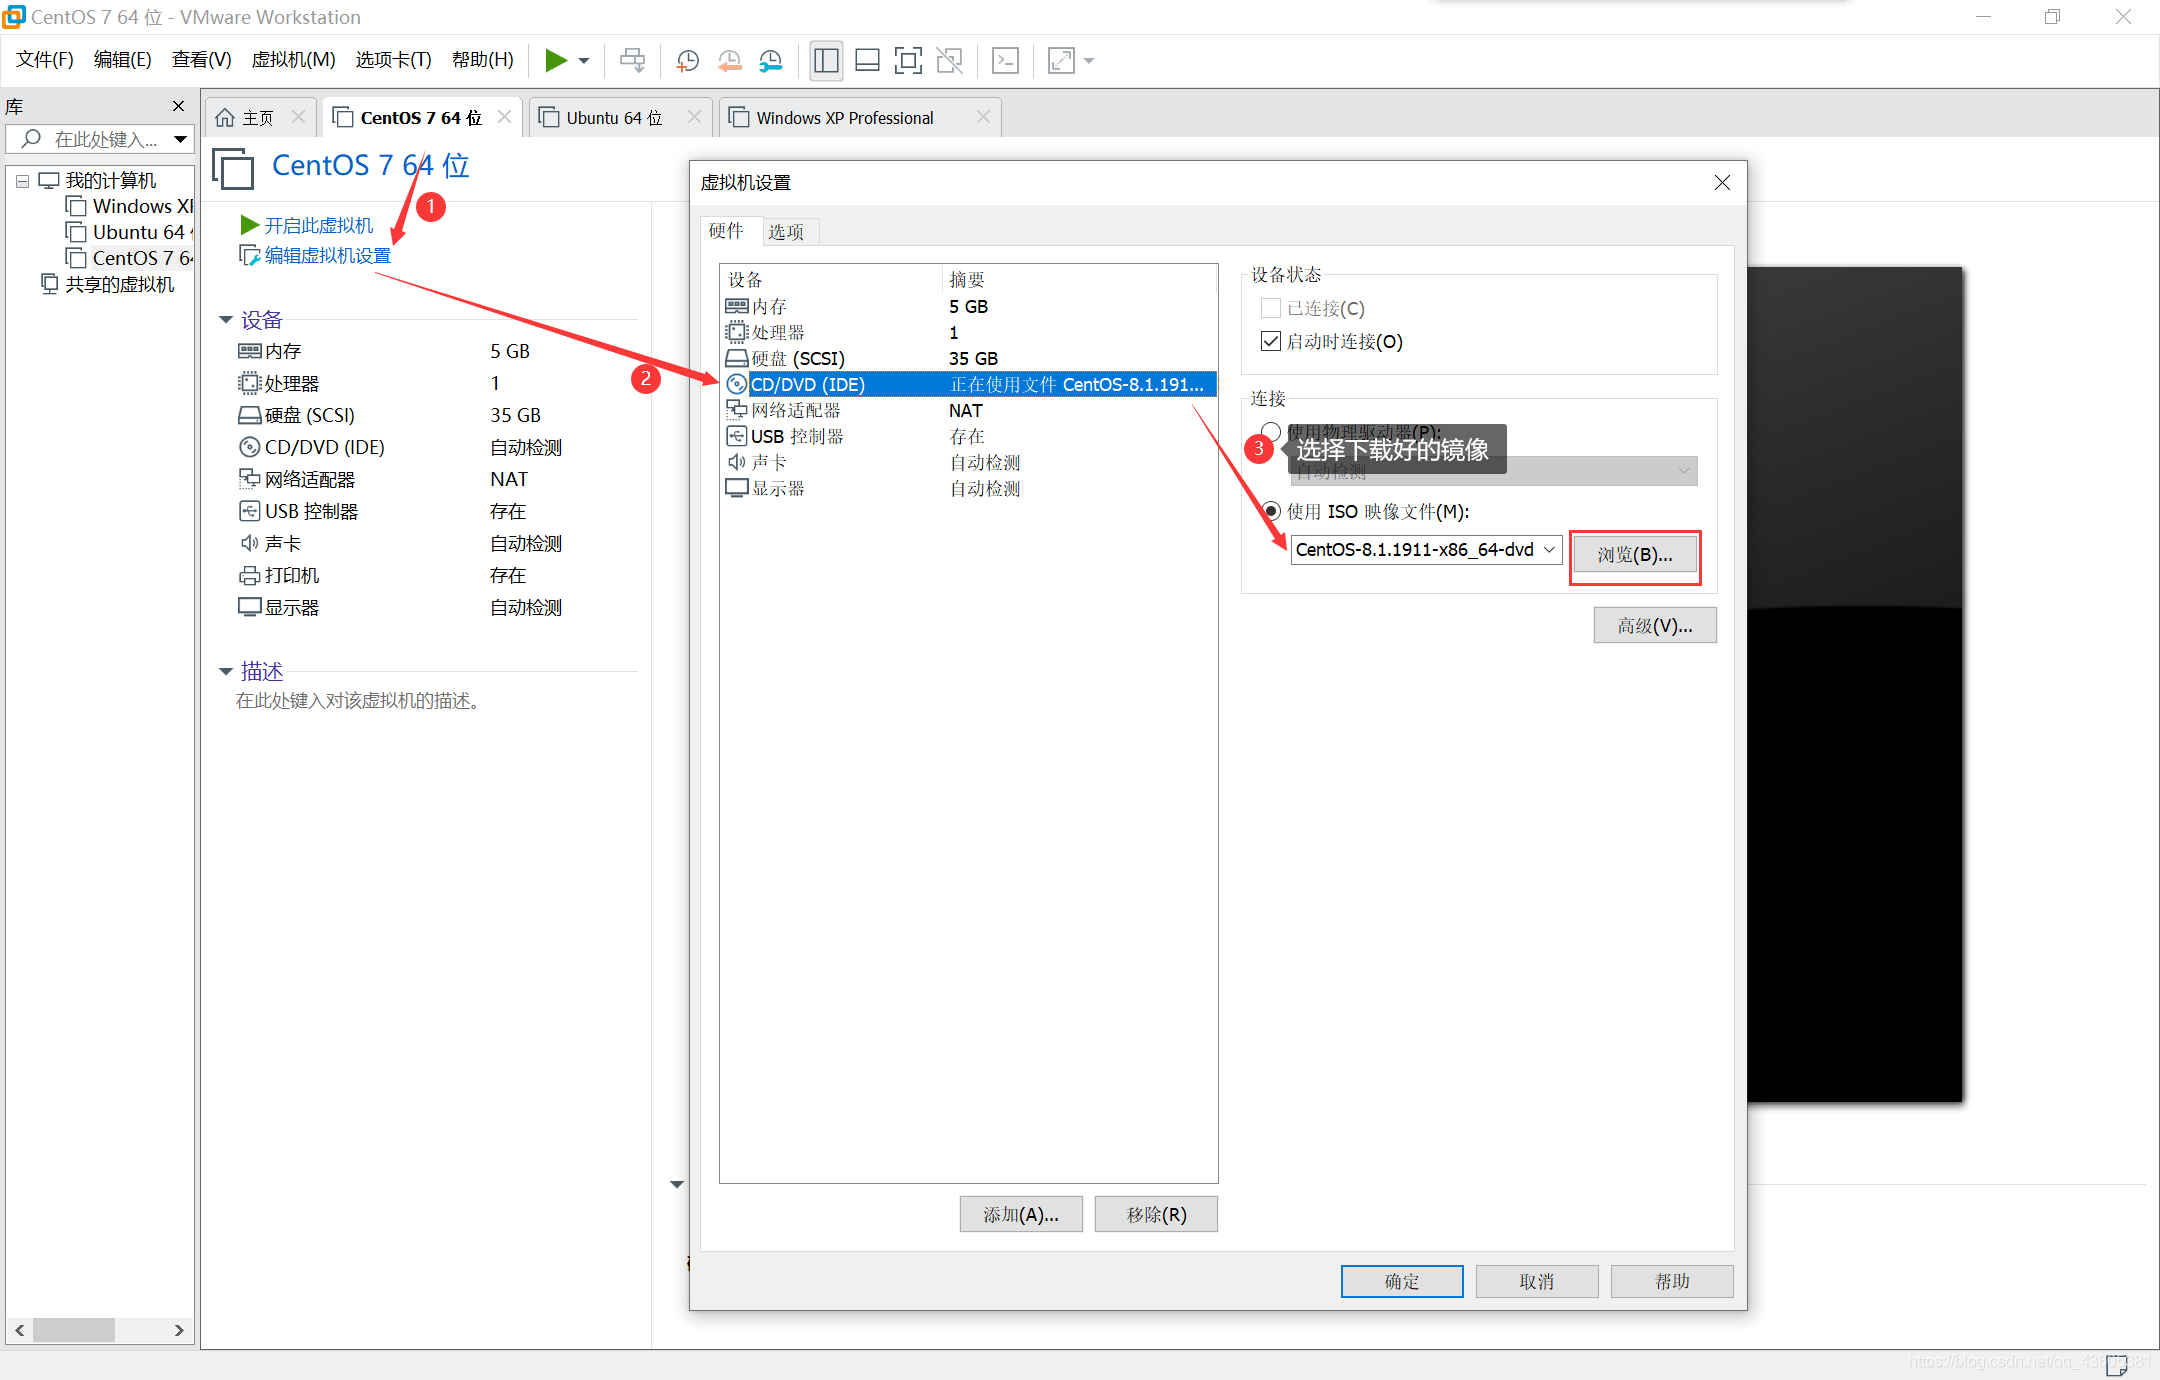Screen dimensions: 2160x1380
Task: Open the 虚拟机(M) menu
Action: pyautogui.click(x=293, y=60)
